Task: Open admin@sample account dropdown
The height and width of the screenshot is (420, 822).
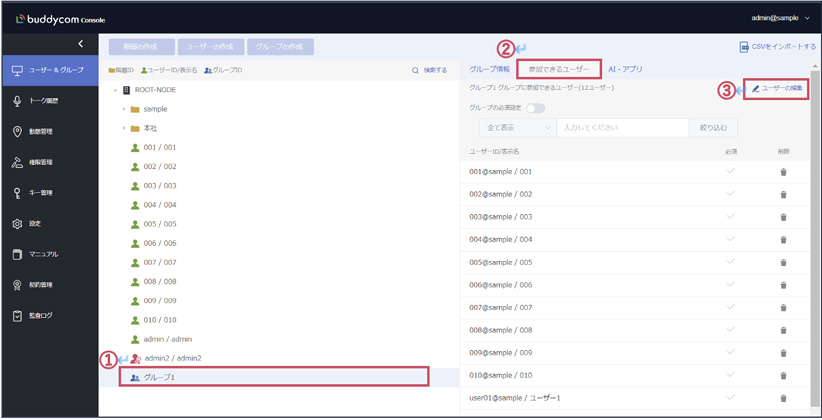Action: 780,18
